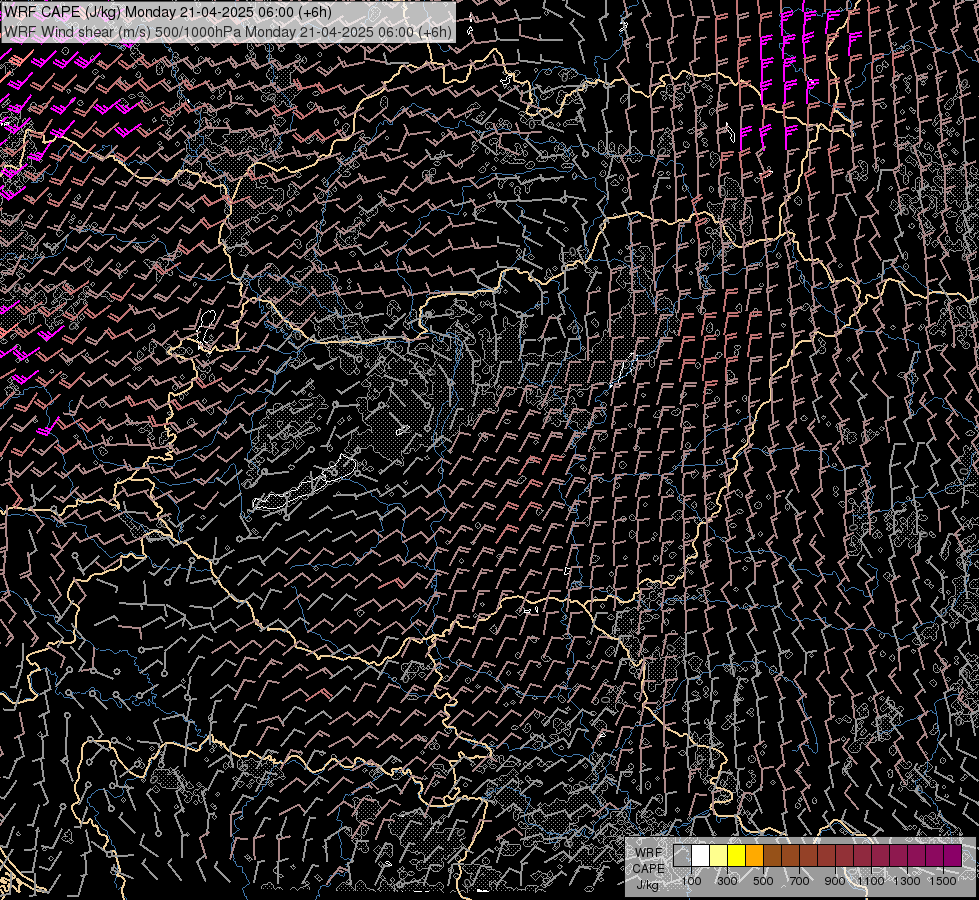Click the white CAPE legend swatch

tap(701, 855)
